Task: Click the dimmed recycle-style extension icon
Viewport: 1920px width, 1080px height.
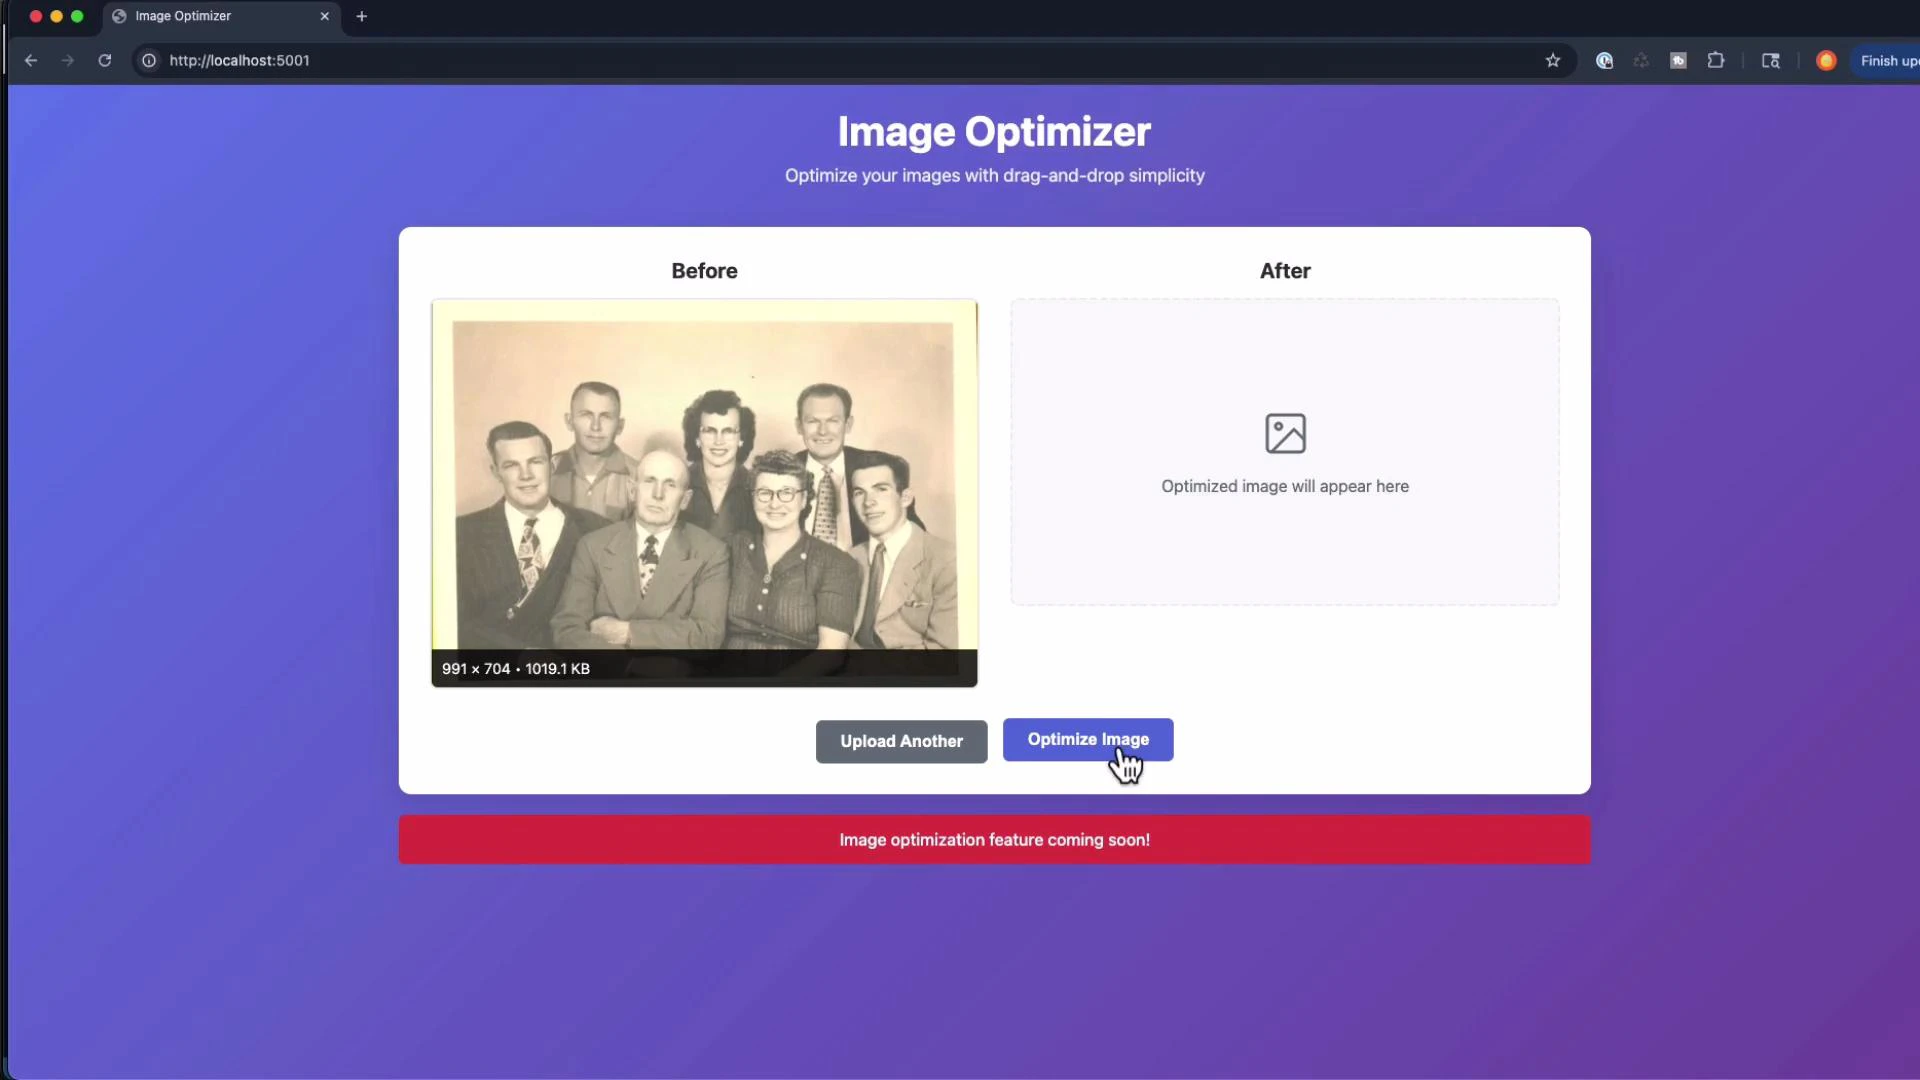Action: (x=1641, y=60)
